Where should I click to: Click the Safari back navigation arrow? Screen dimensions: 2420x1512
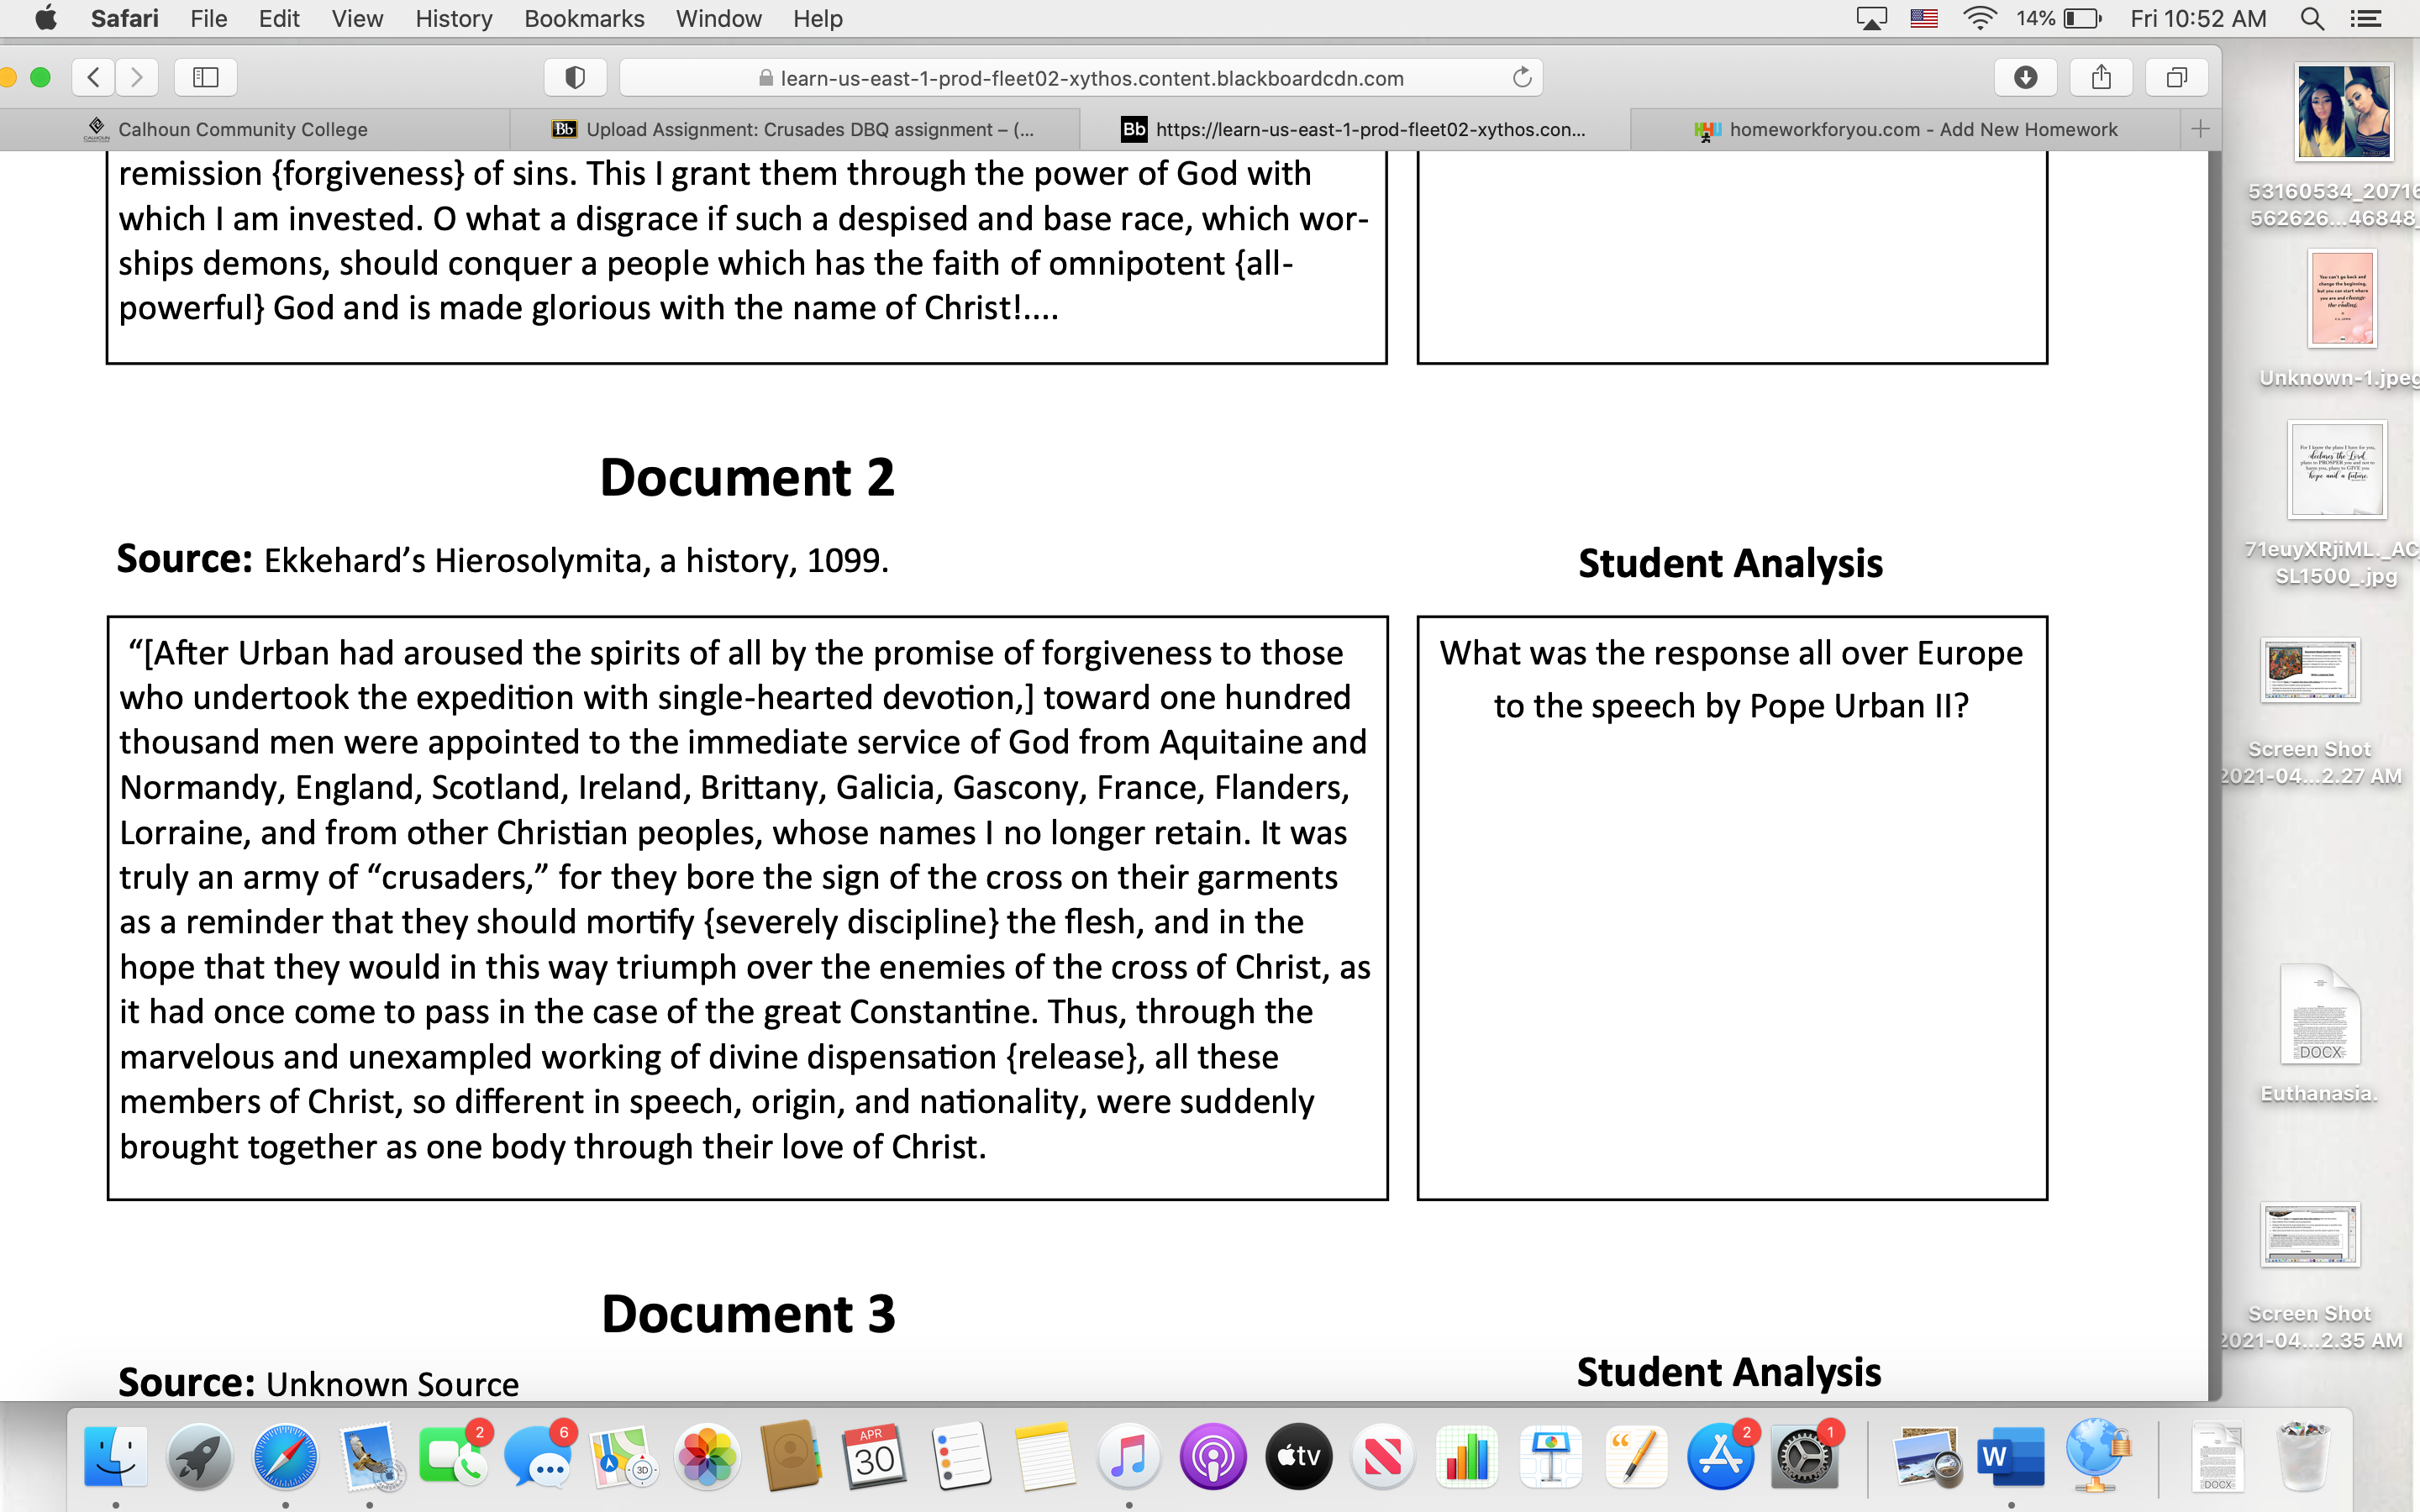click(94, 77)
